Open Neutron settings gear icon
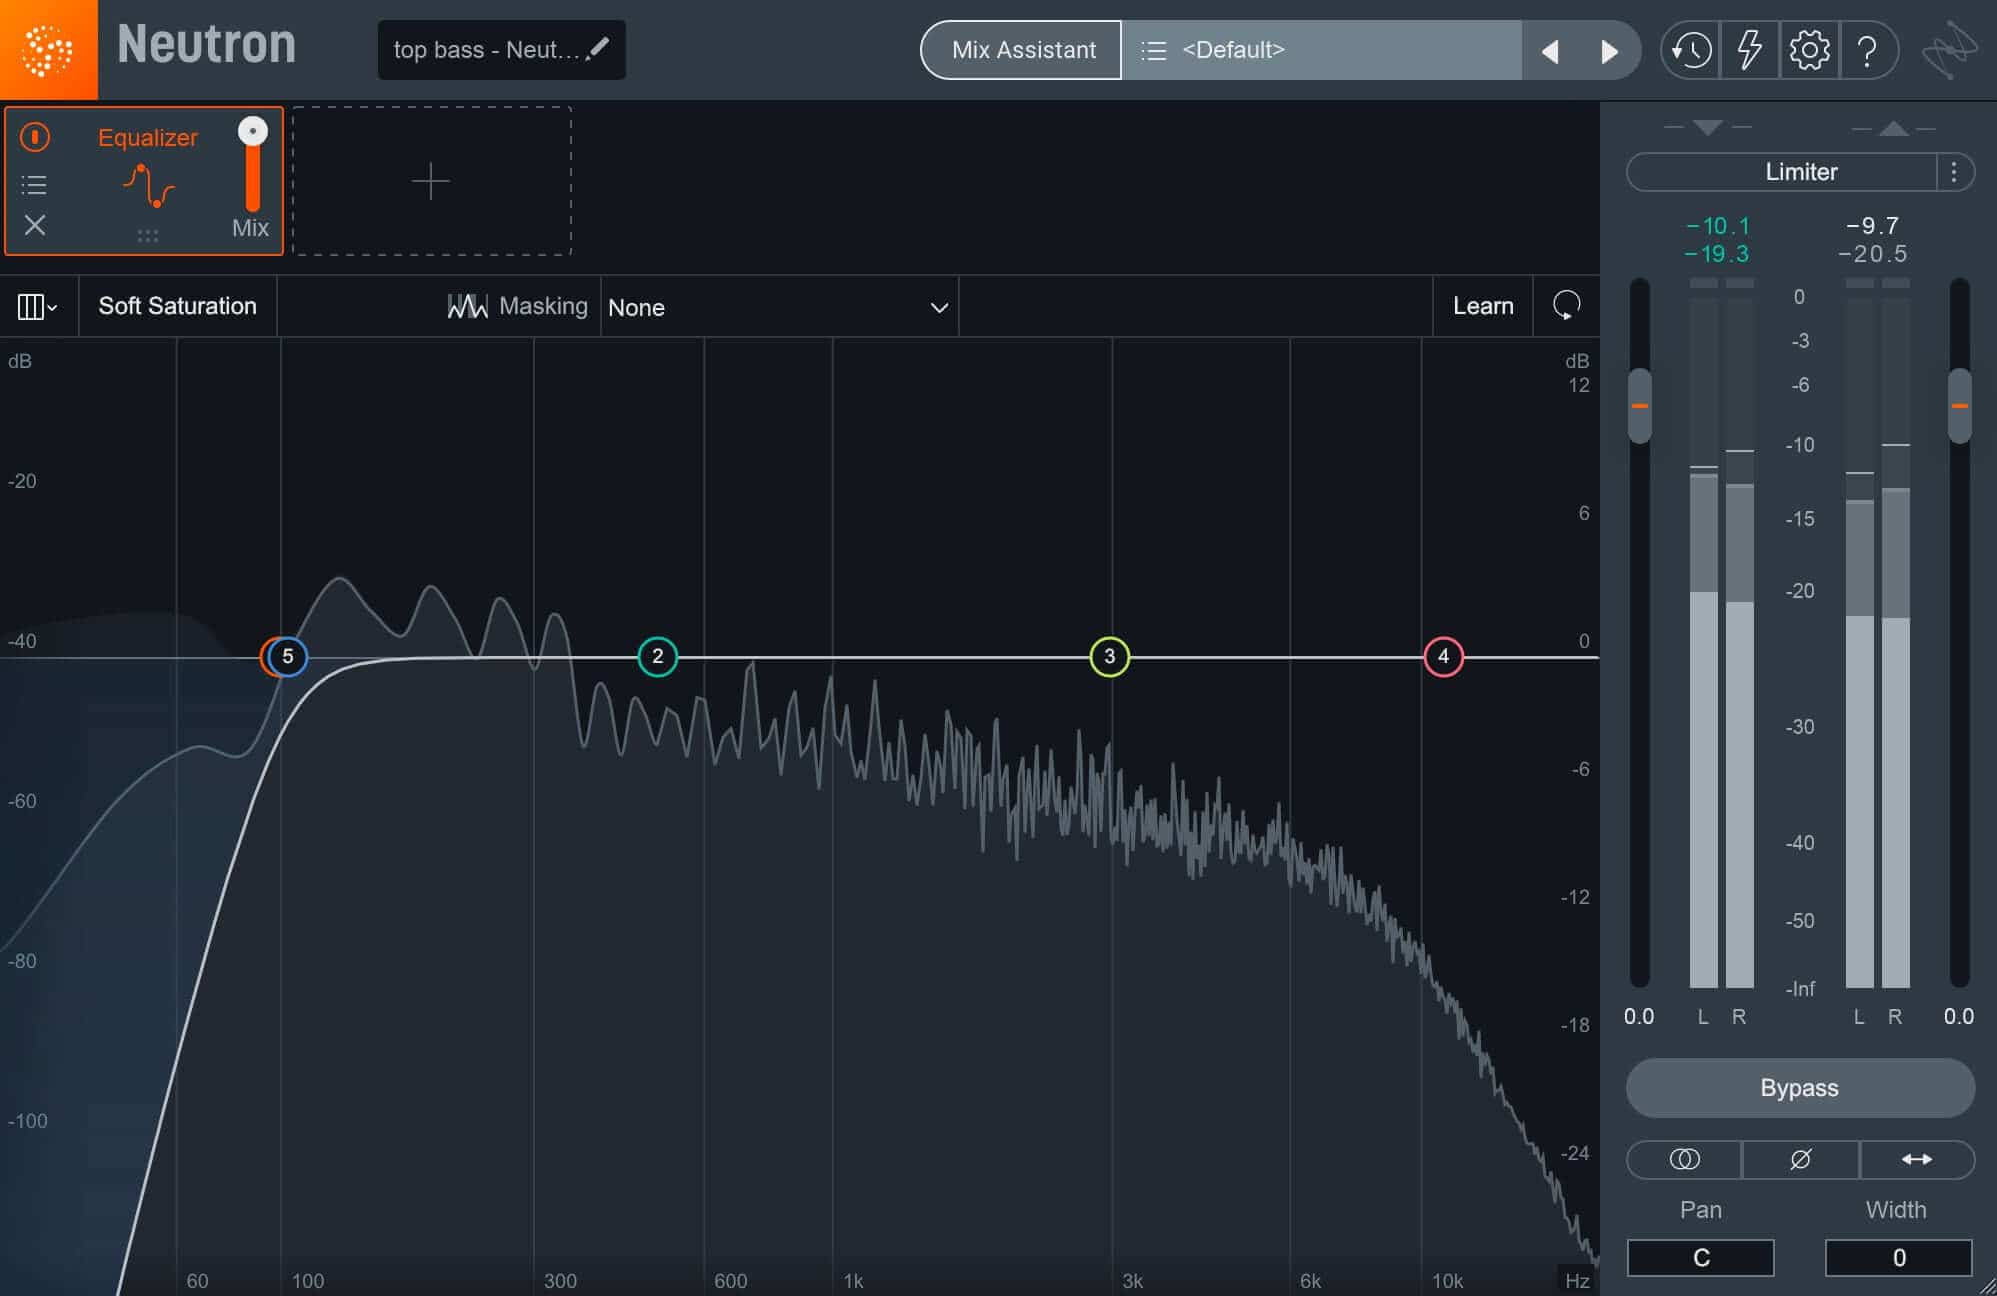The image size is (1997, 1296). pyautogui.click(x=1809, y=50)
